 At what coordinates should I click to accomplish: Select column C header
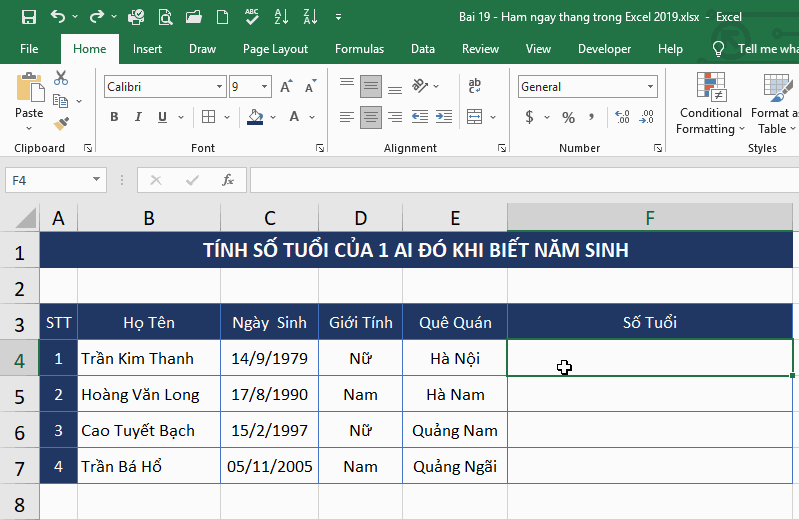[x=270, y=218]
